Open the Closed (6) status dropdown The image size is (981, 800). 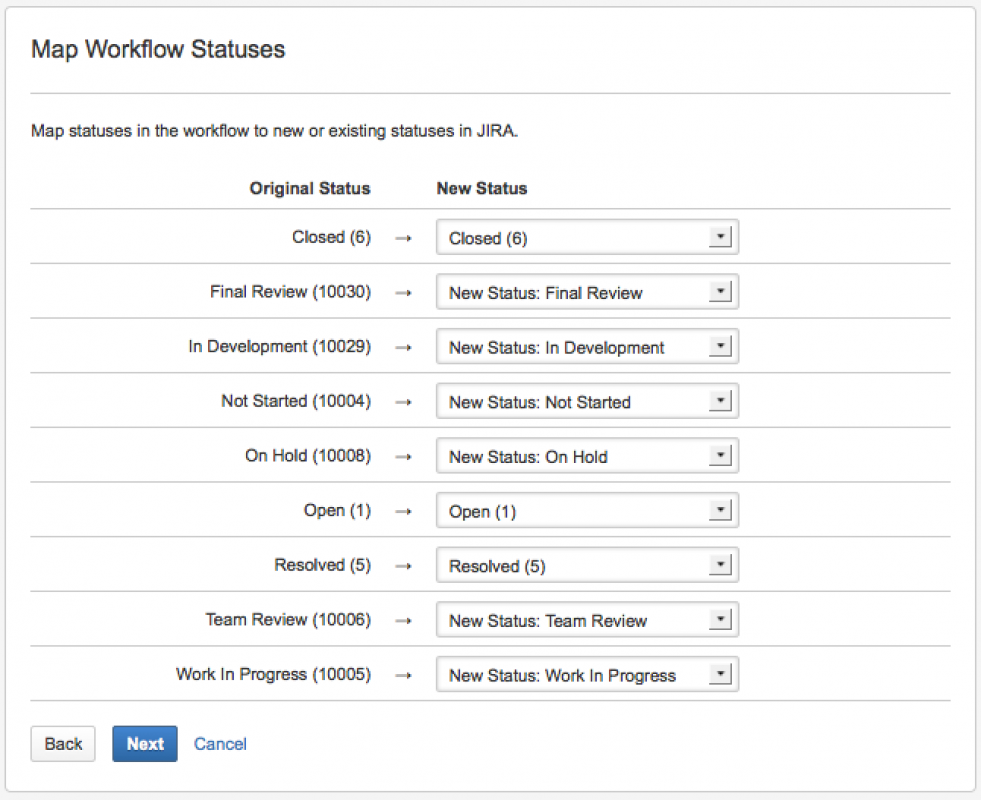(x=587, y=238)
